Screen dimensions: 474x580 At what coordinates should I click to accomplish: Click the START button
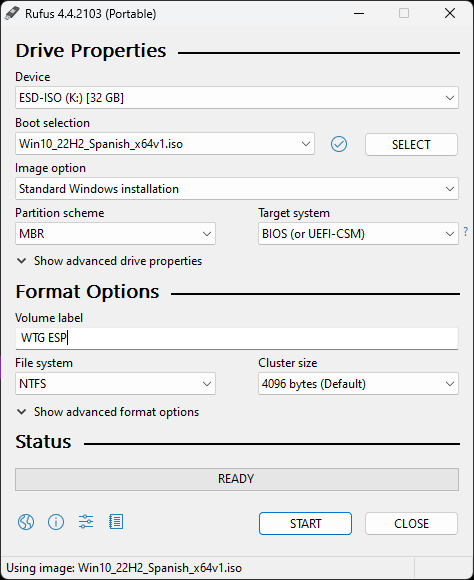coord(305,523)
